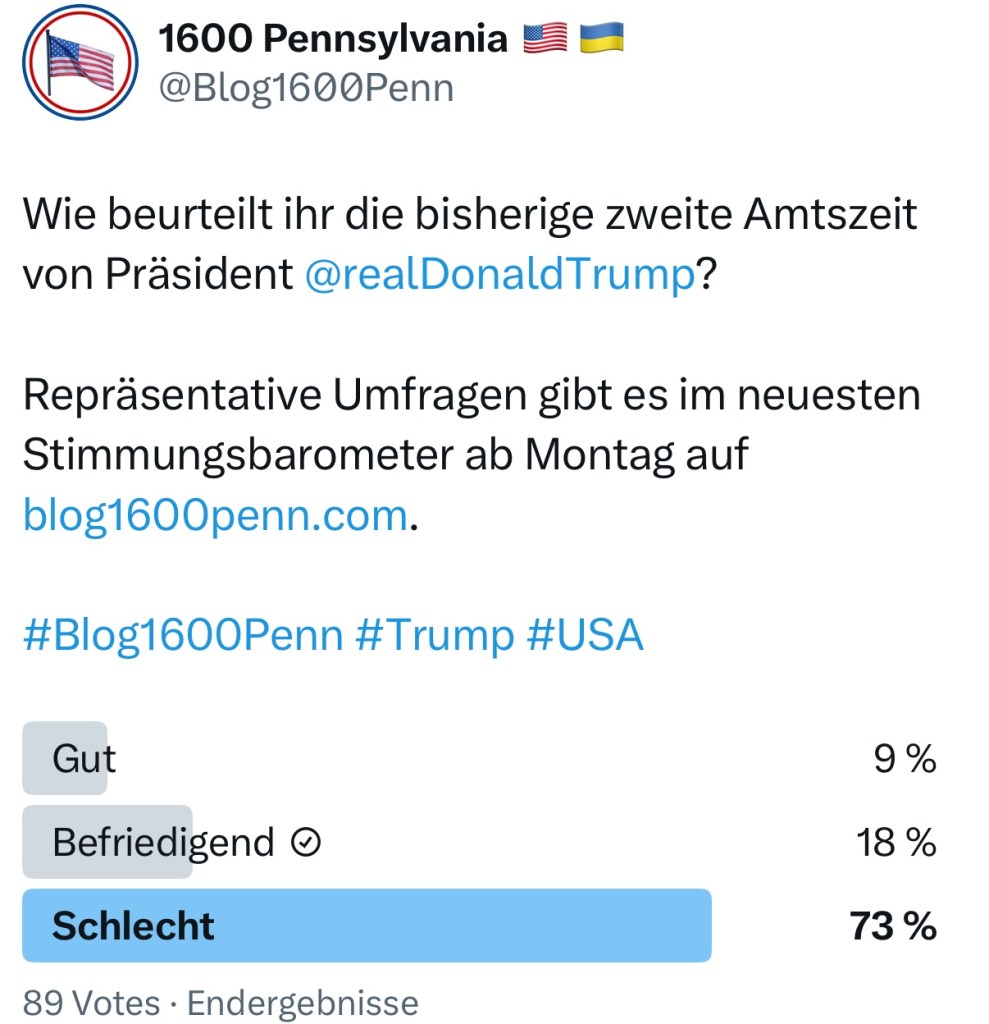The image size is (989, 1024).
Task: Click the 9 % result value
Action: [x=906, y=760]
